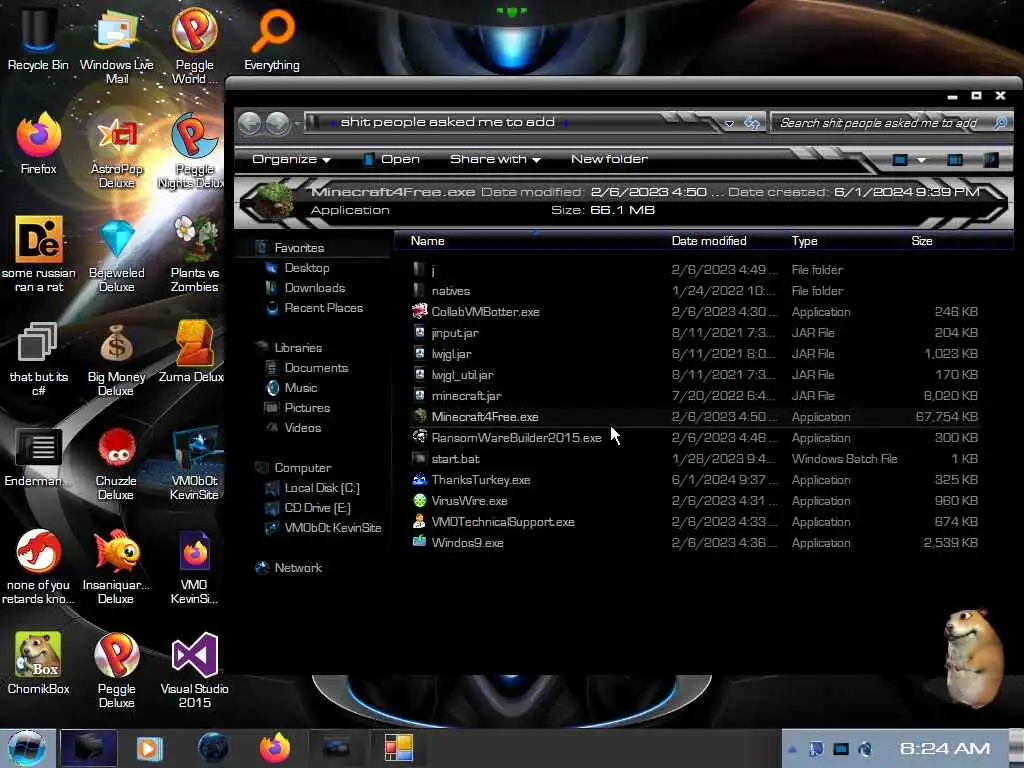Select the Peggle World desktop icon
Screen dimensions: 1024x768
pos(194,46)
